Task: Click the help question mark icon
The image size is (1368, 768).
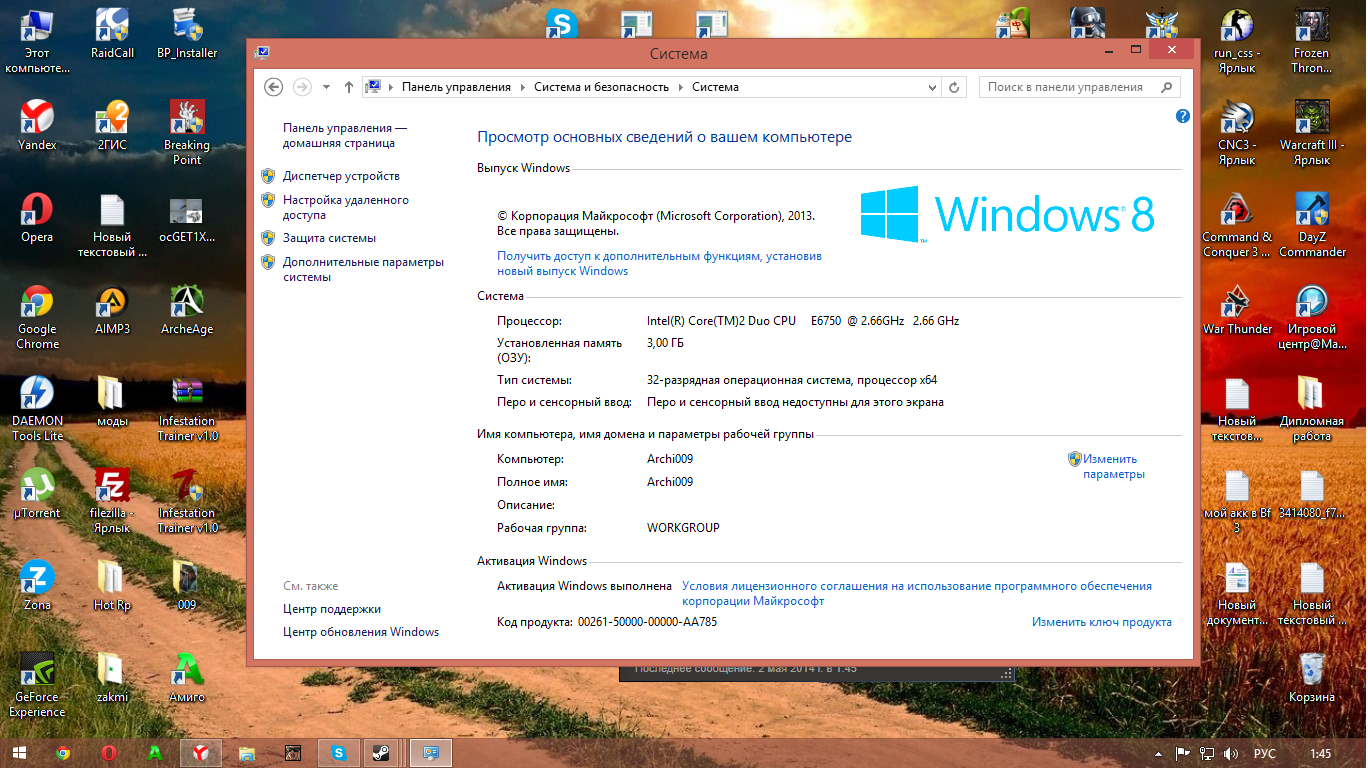Action: pos(1183,116)
